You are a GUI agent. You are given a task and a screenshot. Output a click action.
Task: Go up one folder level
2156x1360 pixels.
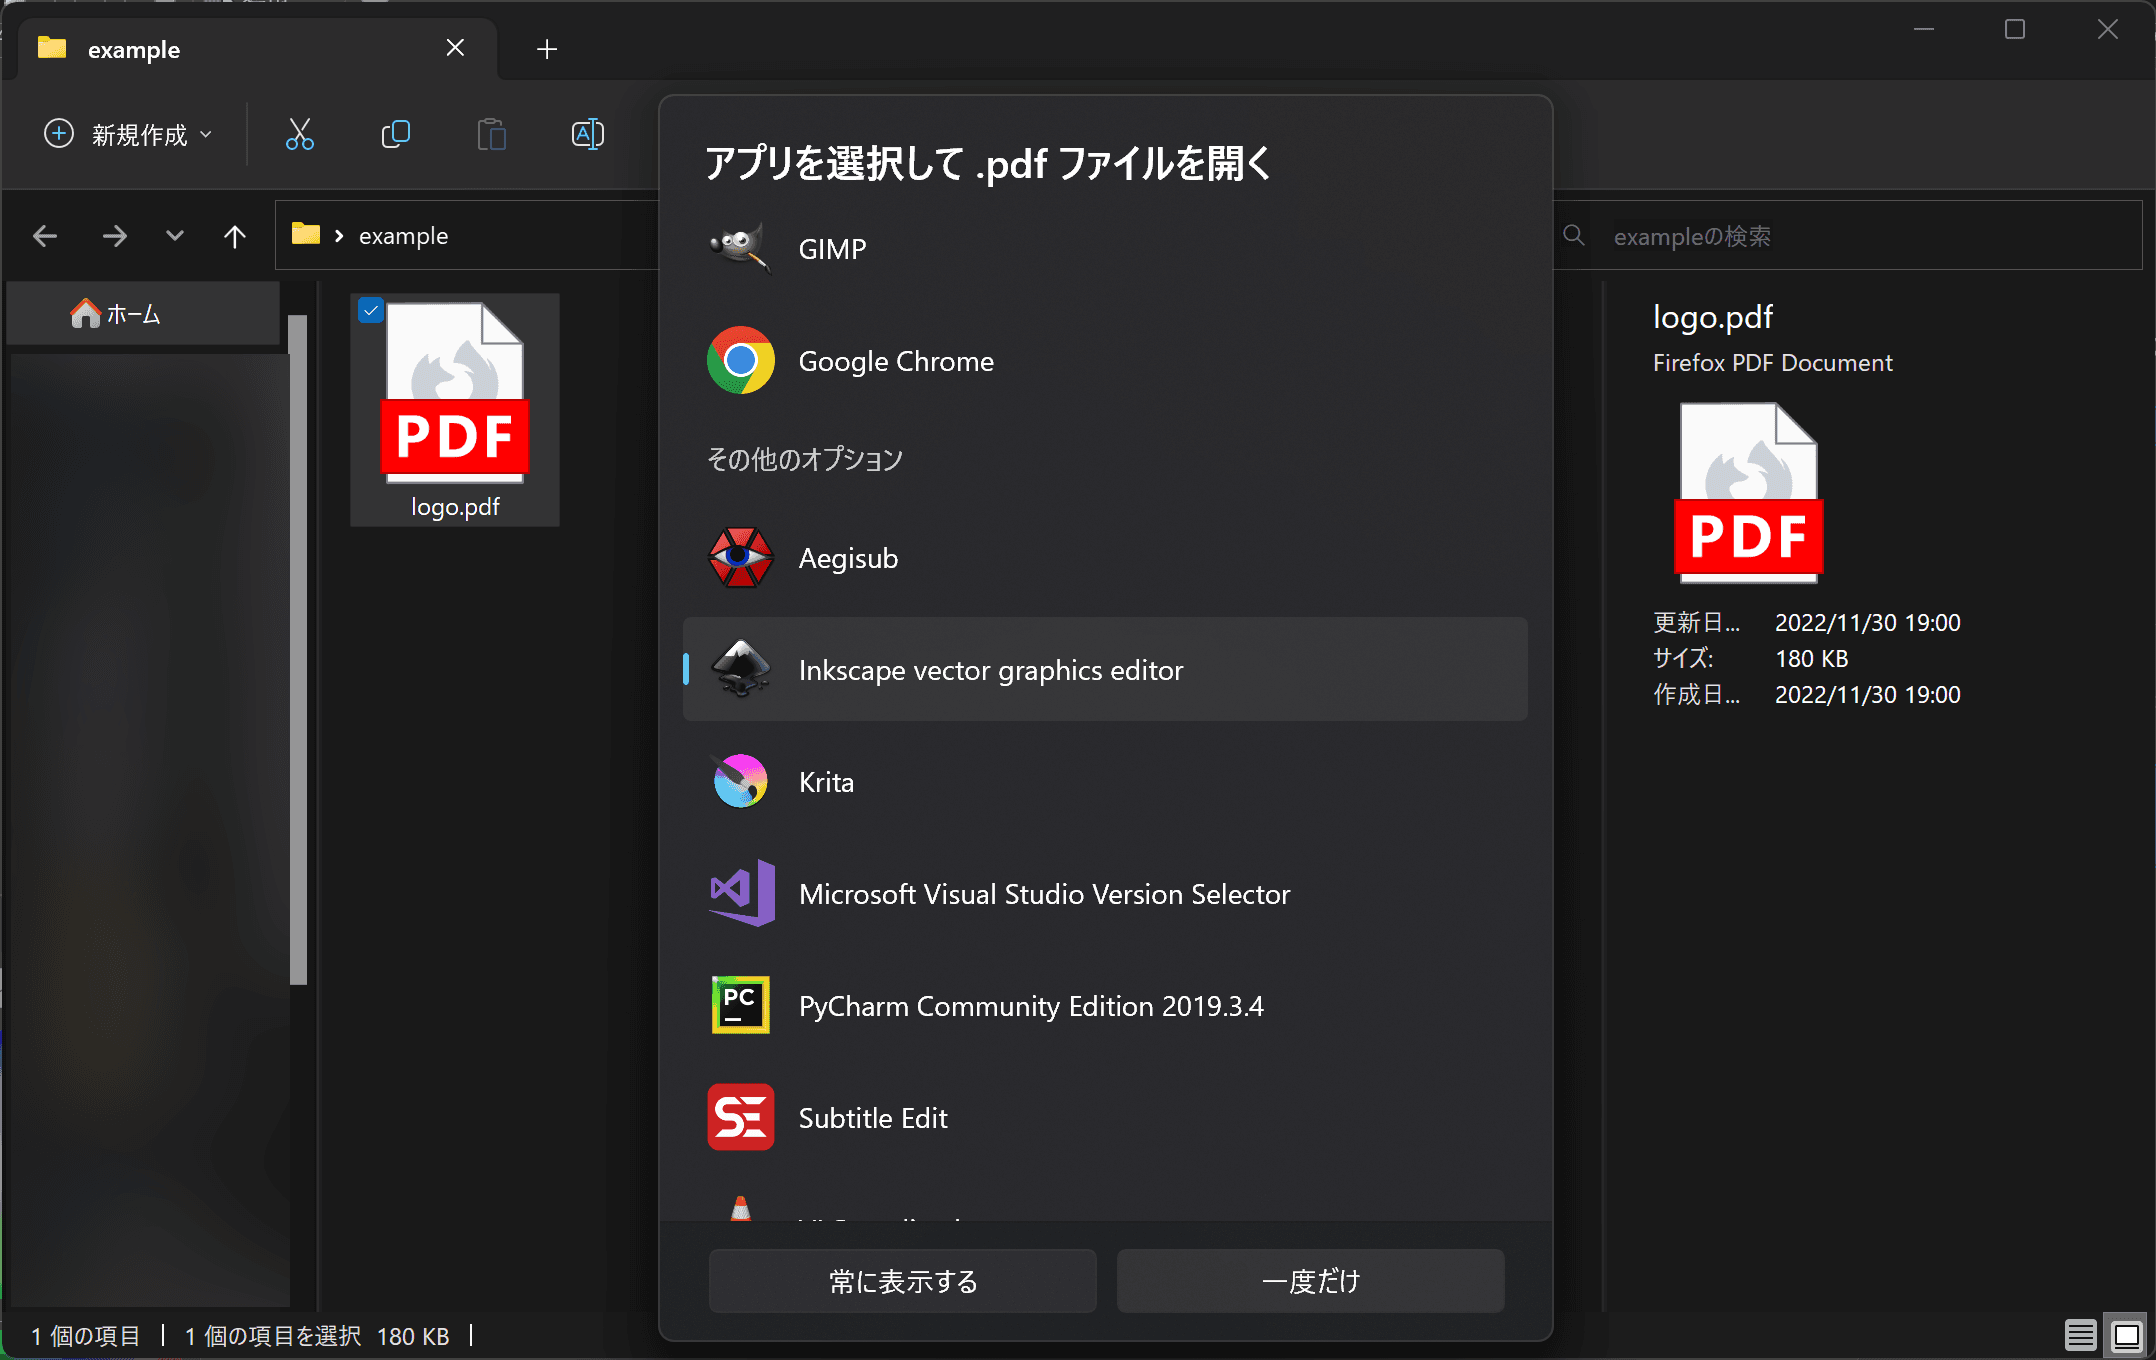234,236
